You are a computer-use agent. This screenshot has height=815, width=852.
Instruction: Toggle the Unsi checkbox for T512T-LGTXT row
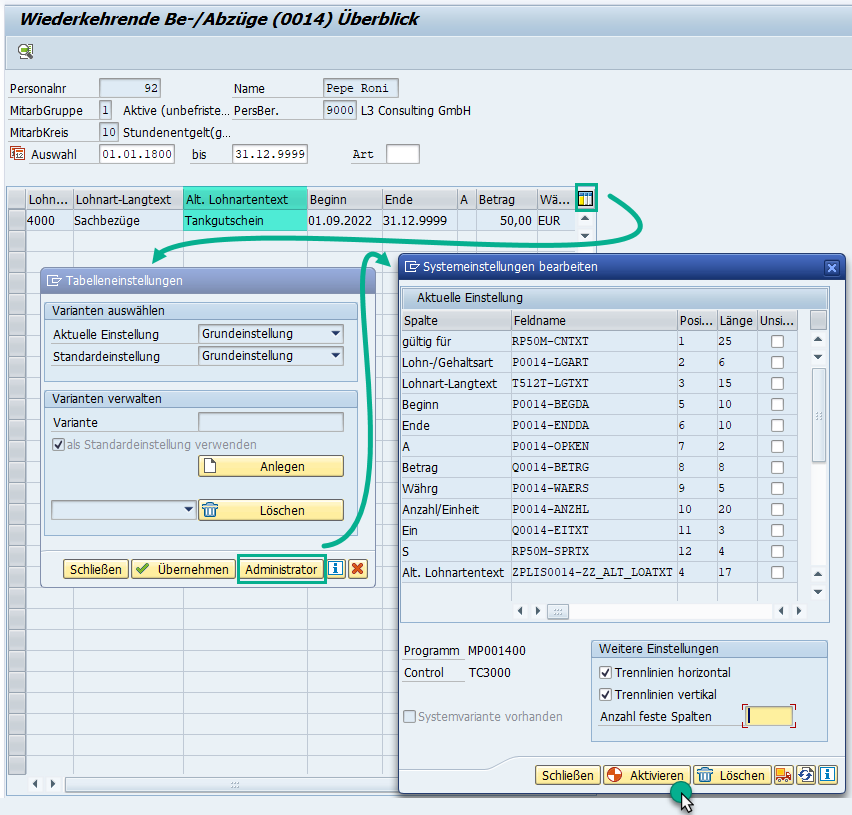tap(778, 384)
